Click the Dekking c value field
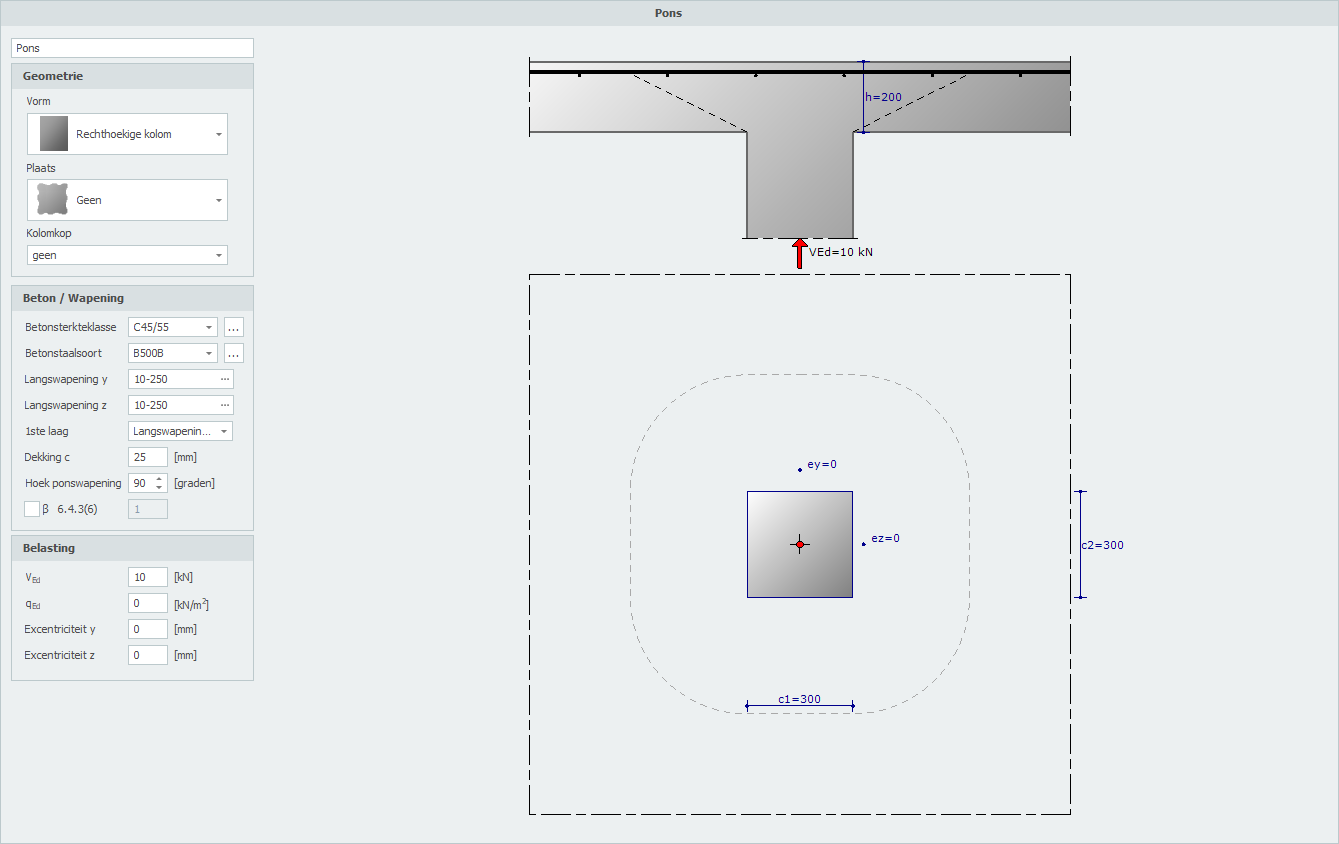Image resolution: width=1339 pixels, height=844 pixels. click(148, 457)
